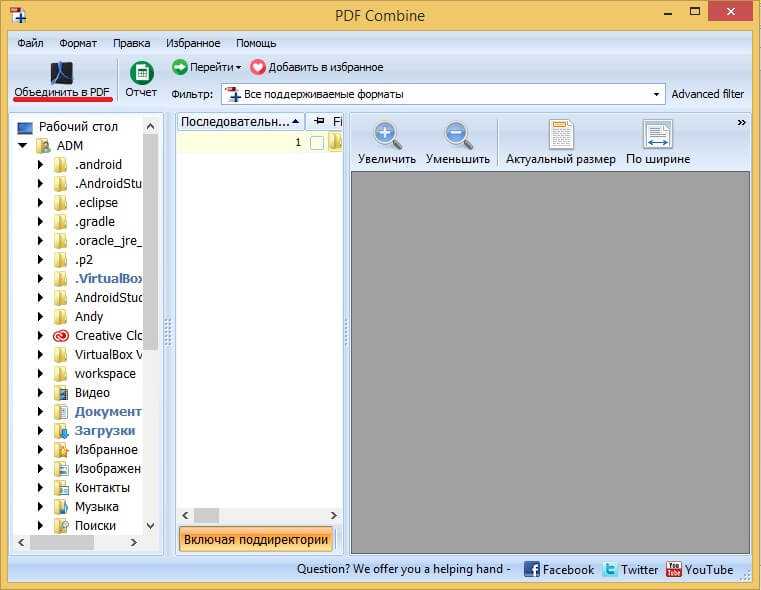Viewport: 761px width, 590px height.
Task: Expand the .eclipse folder node
Action: (x=40, y=202)
